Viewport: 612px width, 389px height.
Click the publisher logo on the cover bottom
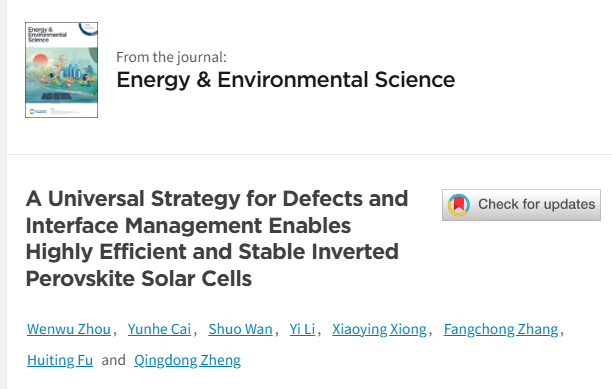(x=38, y=112)
